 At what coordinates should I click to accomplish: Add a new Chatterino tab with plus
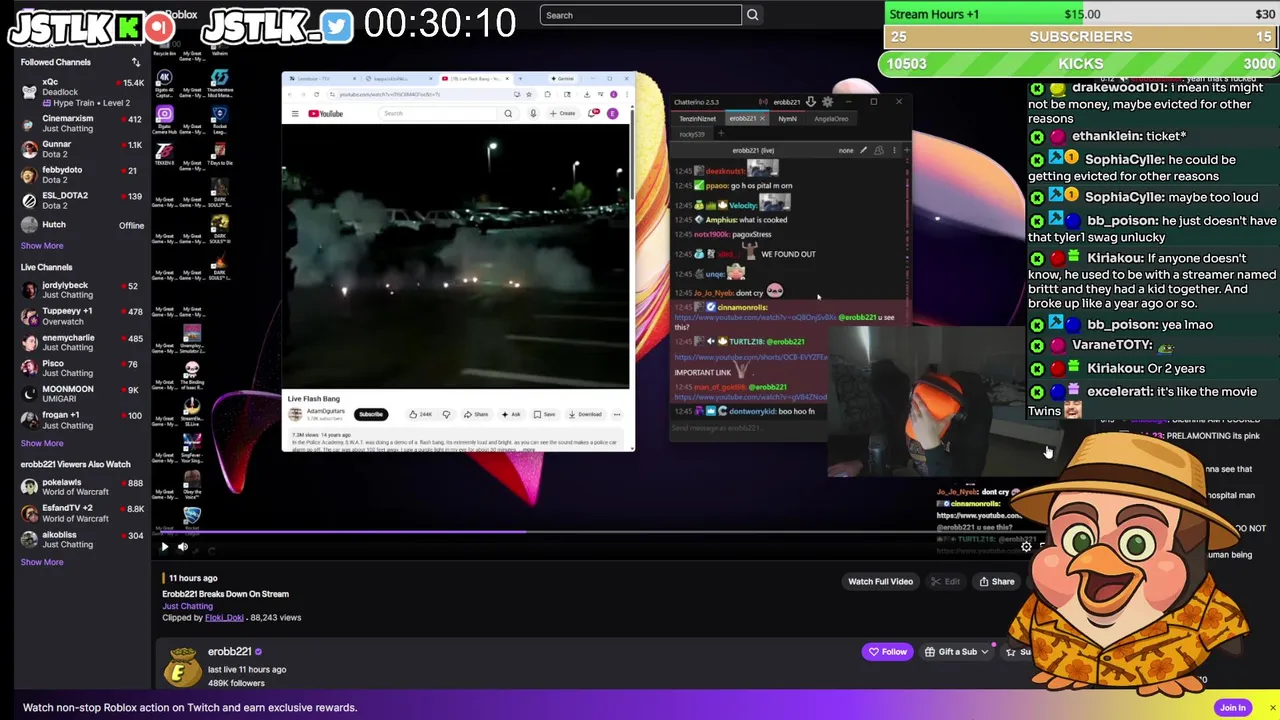coord(720,134)
